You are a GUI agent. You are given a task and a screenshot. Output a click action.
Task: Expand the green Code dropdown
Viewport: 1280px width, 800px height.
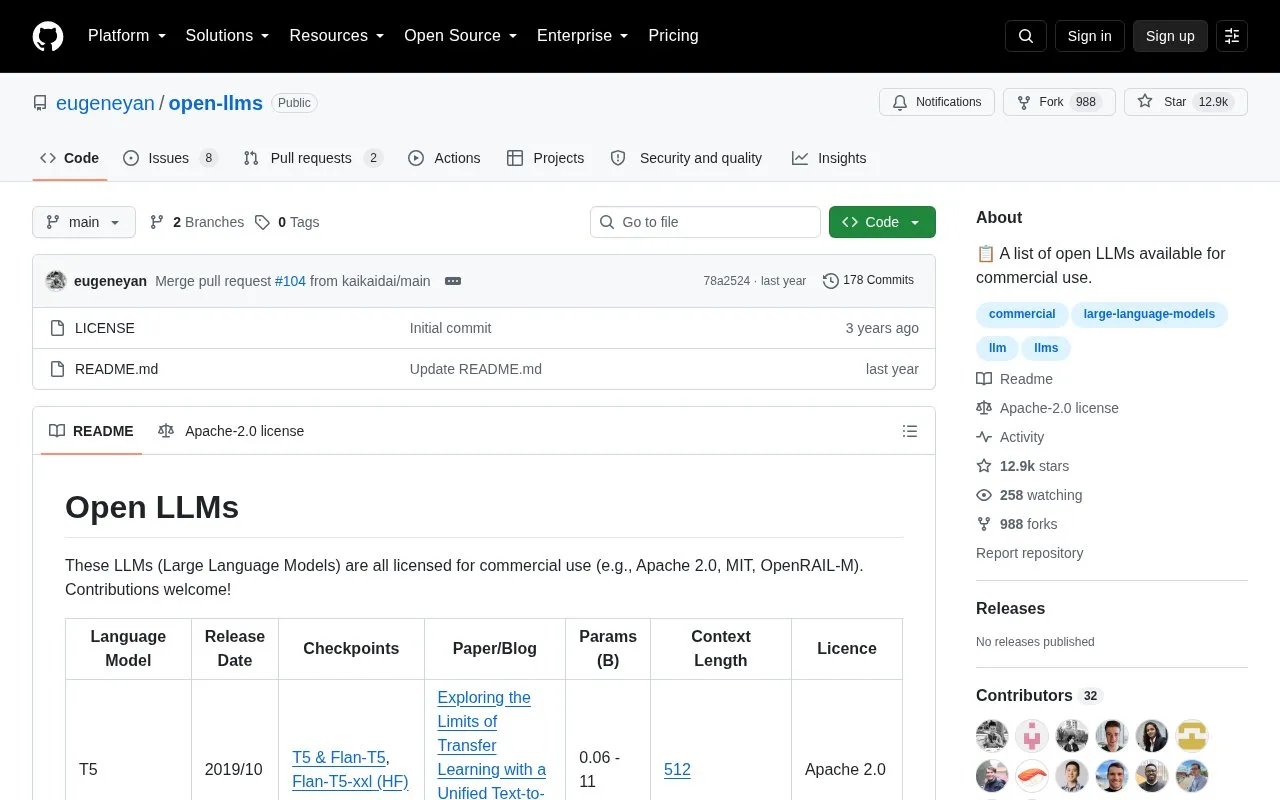tap(882, 222)
